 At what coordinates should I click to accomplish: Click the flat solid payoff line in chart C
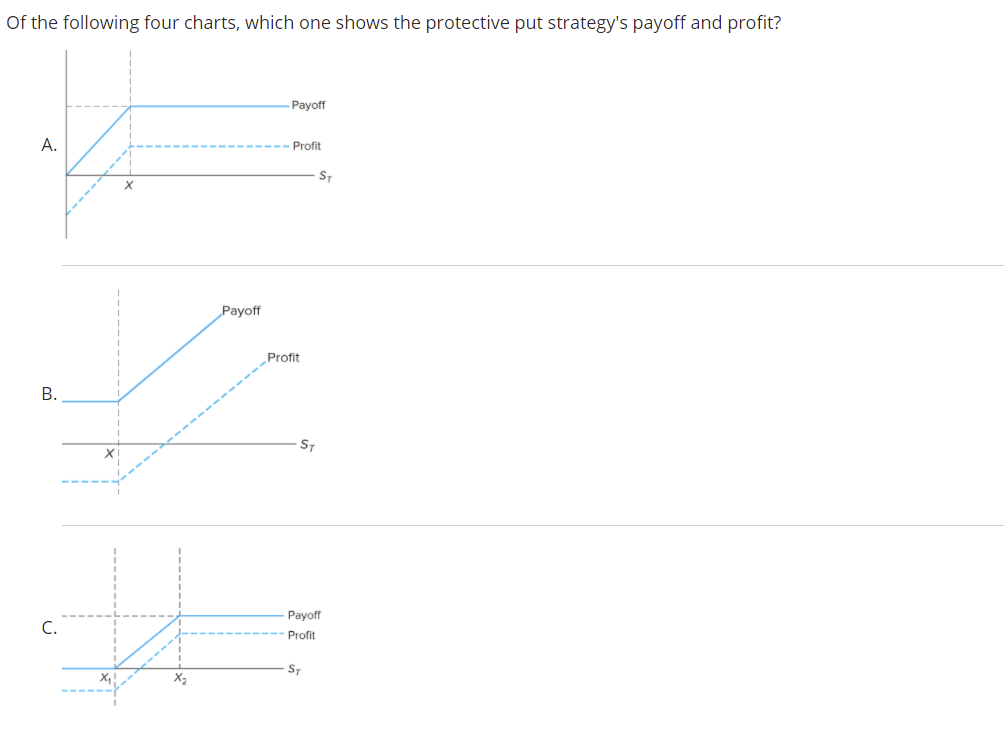230,616
